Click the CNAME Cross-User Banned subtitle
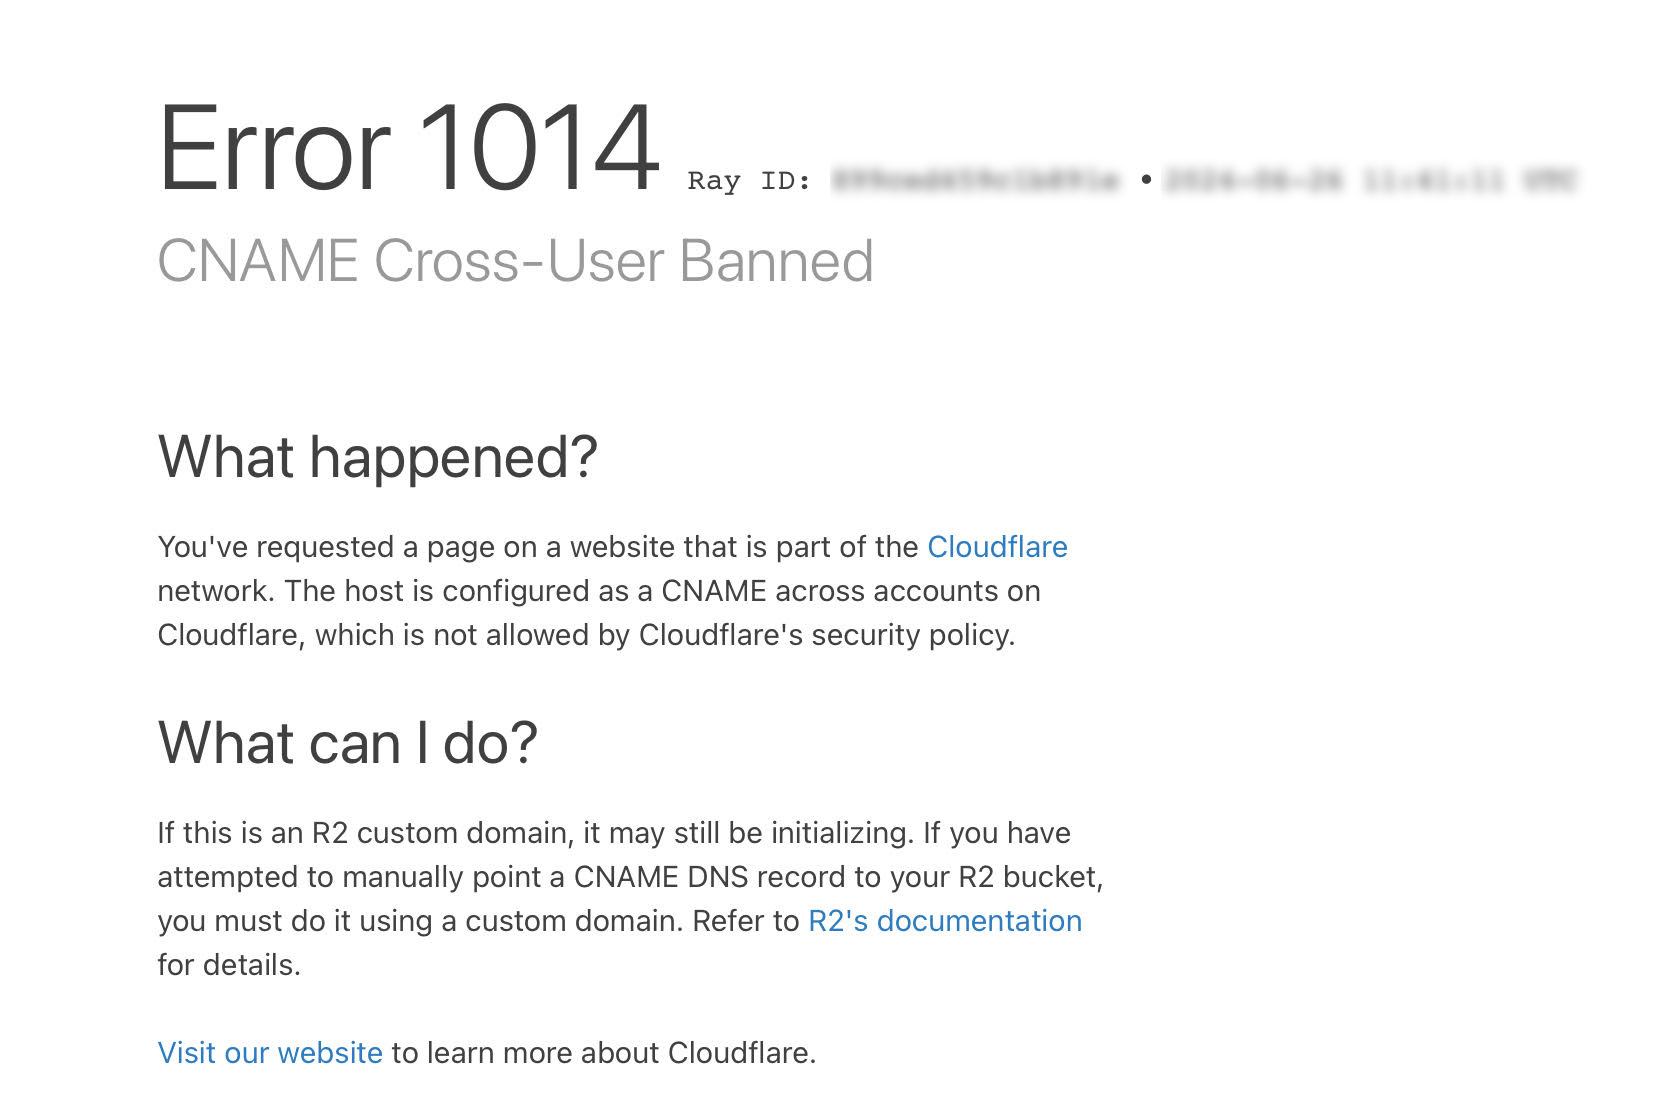1680x1108 pixels. [516, 262]
